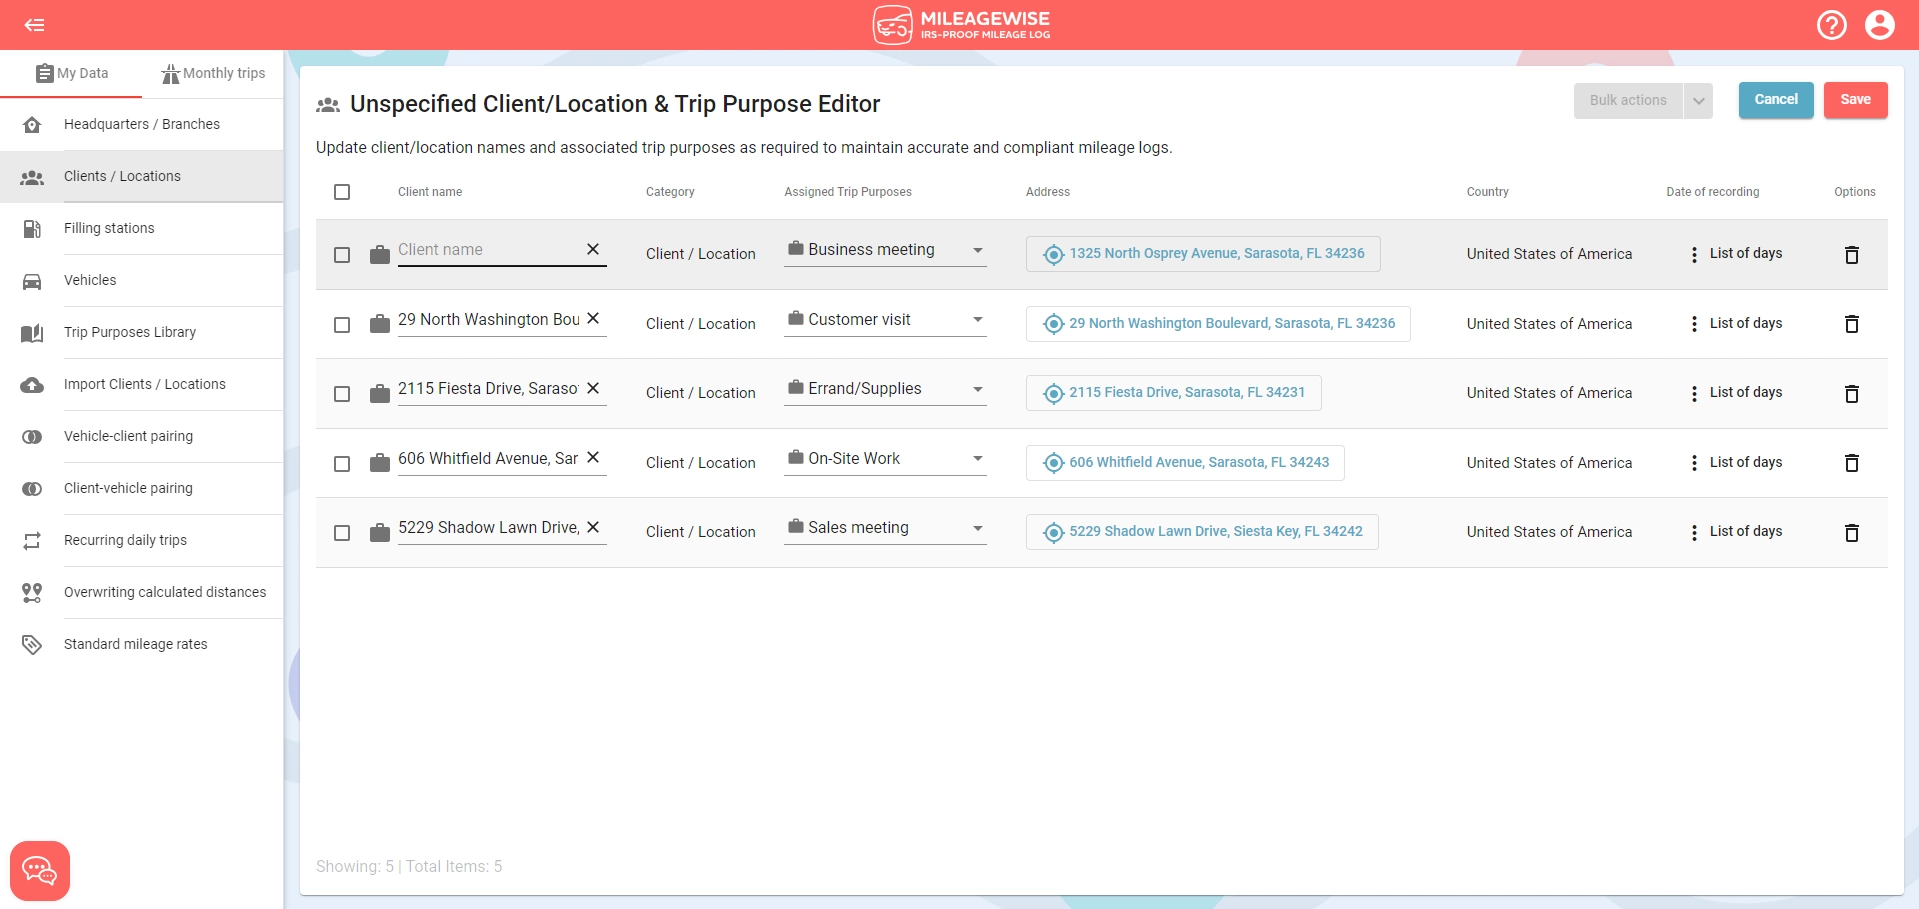Delete the 1325 North Osprey Avenue row

pyautogui.click(x=1851, y=255)
